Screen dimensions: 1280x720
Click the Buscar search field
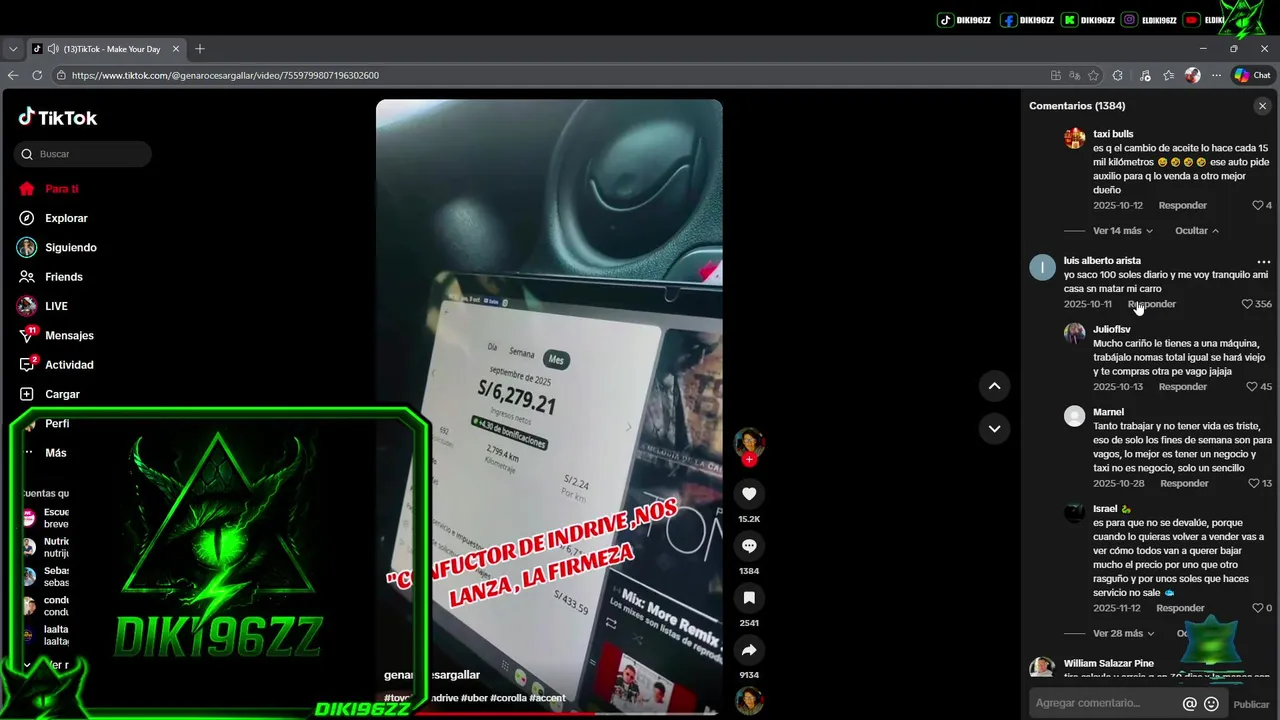(x=83, y=154)
